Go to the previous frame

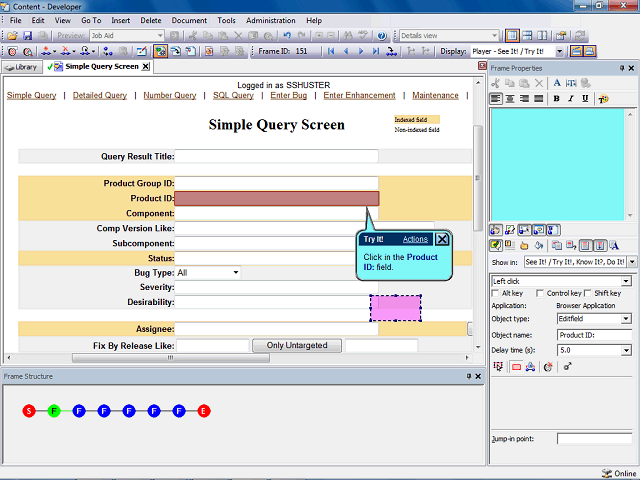coord(346,51)
